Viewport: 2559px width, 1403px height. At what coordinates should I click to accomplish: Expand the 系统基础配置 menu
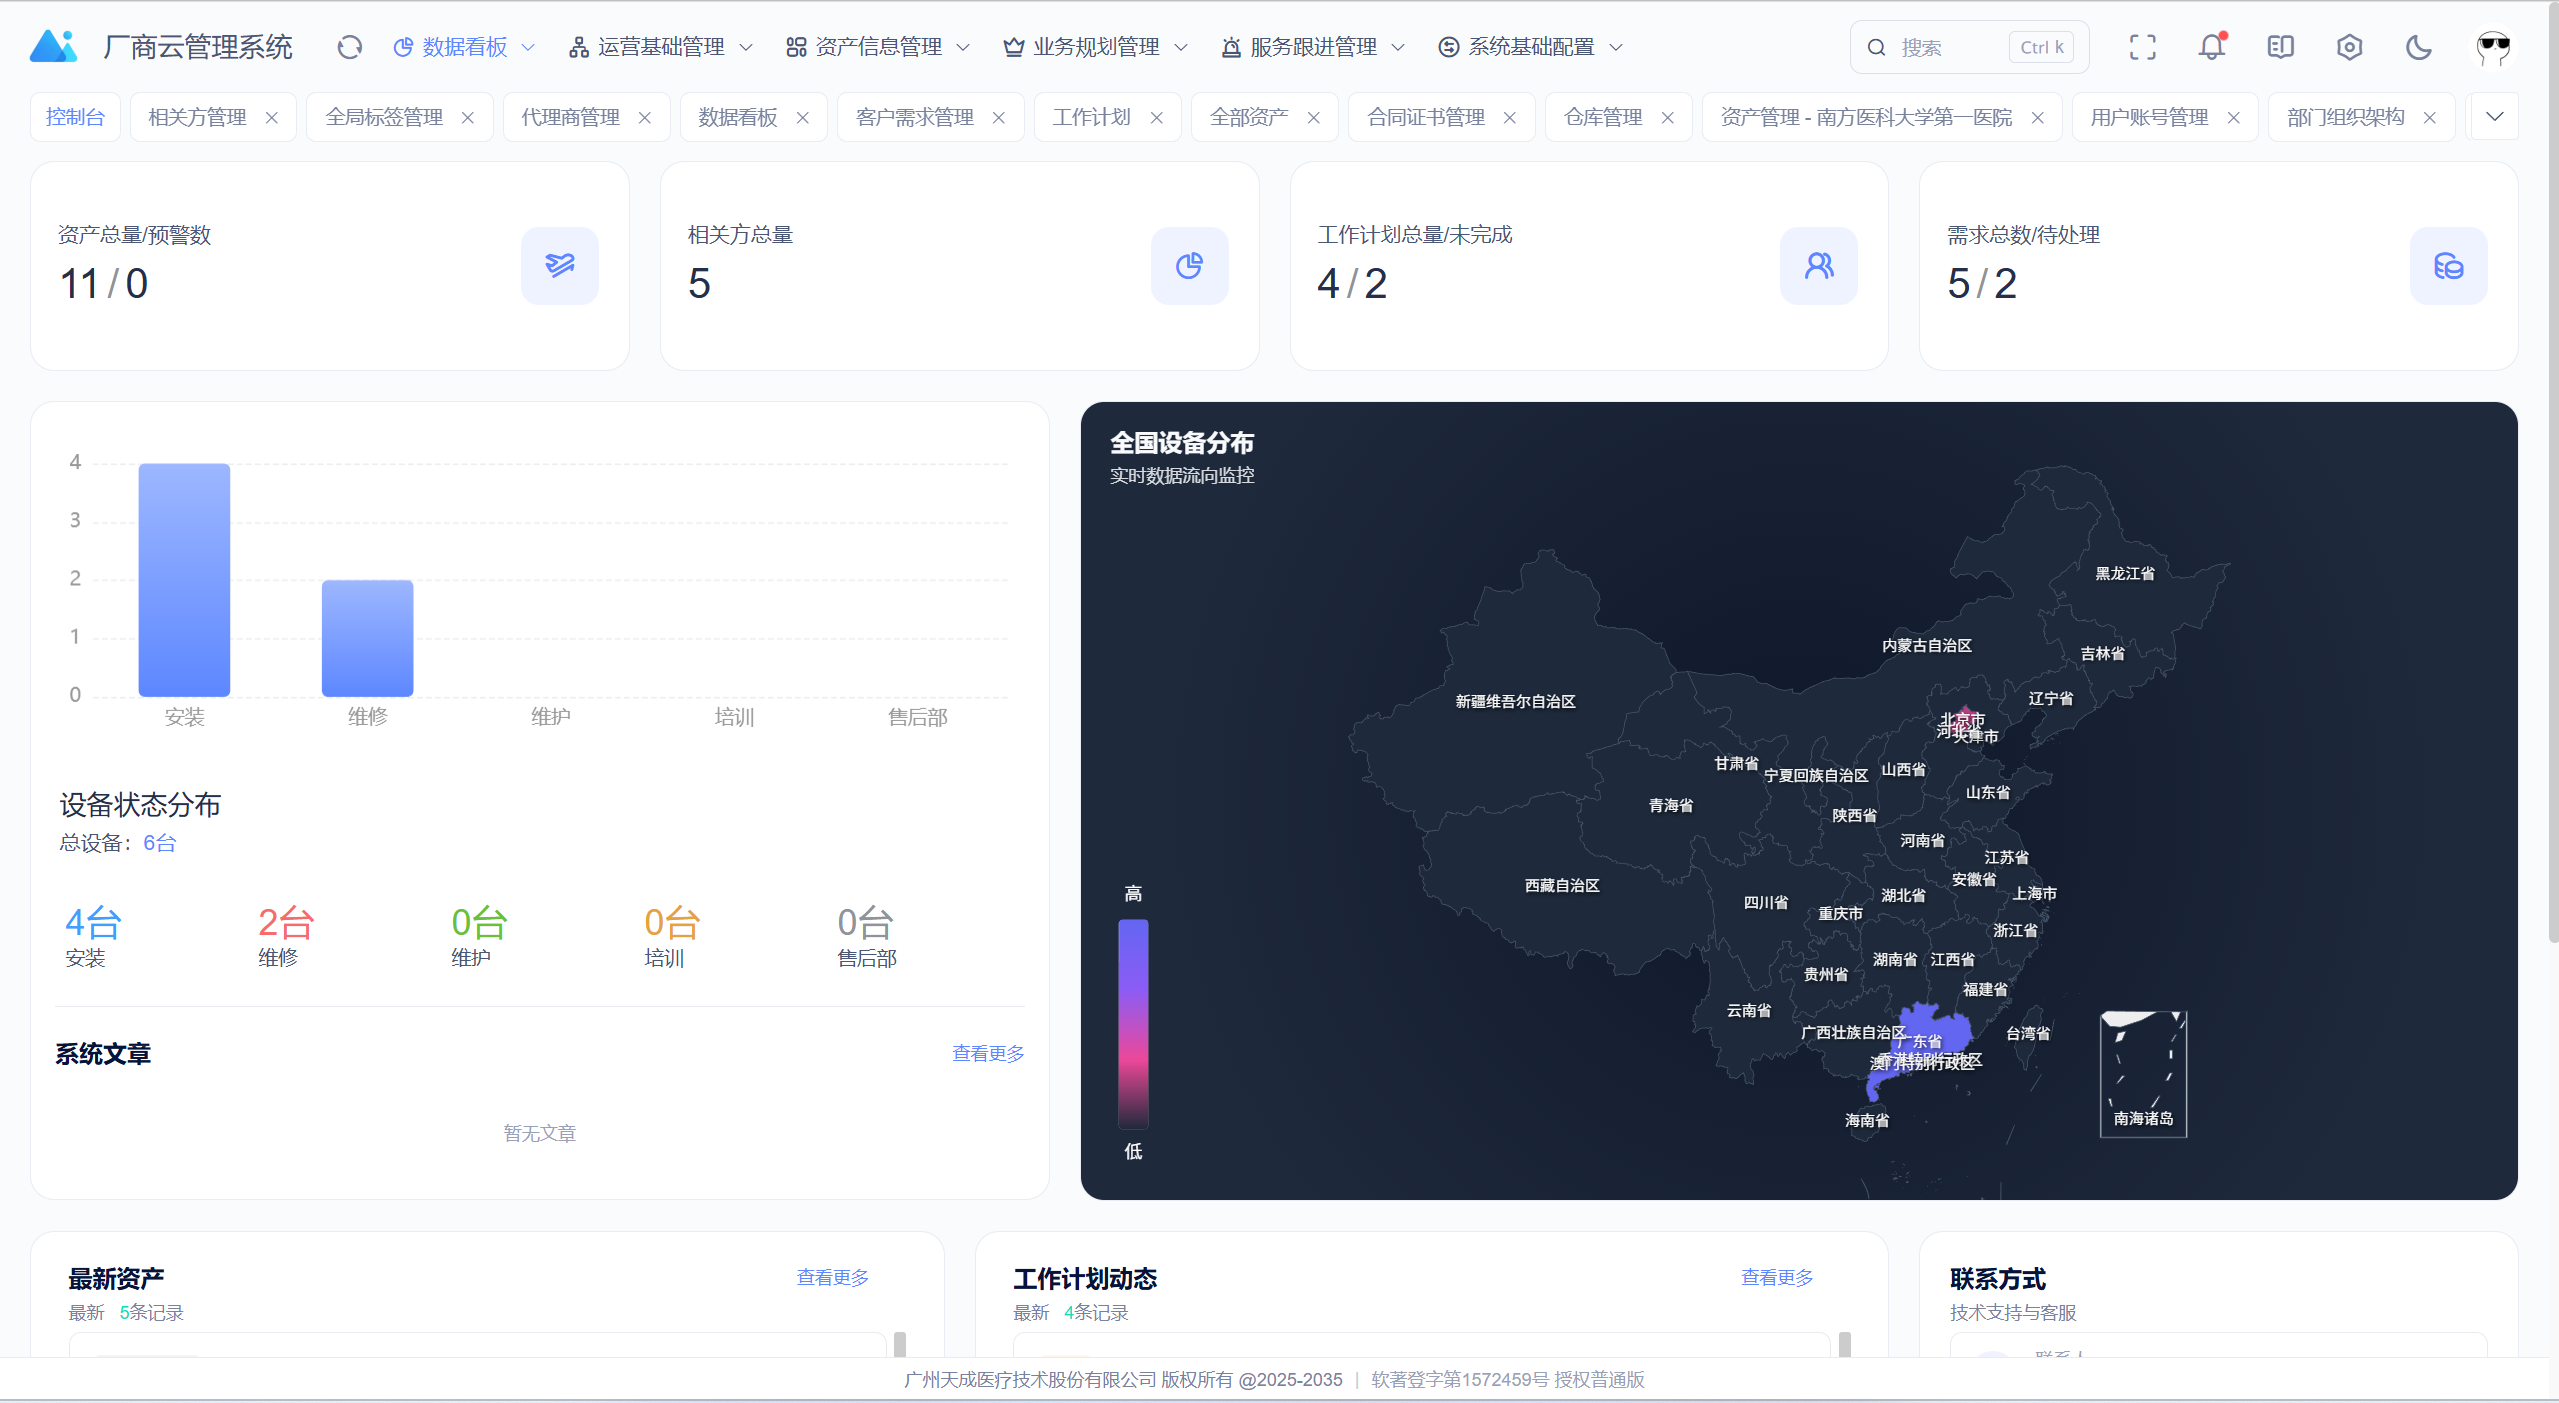coord(1530,47)
